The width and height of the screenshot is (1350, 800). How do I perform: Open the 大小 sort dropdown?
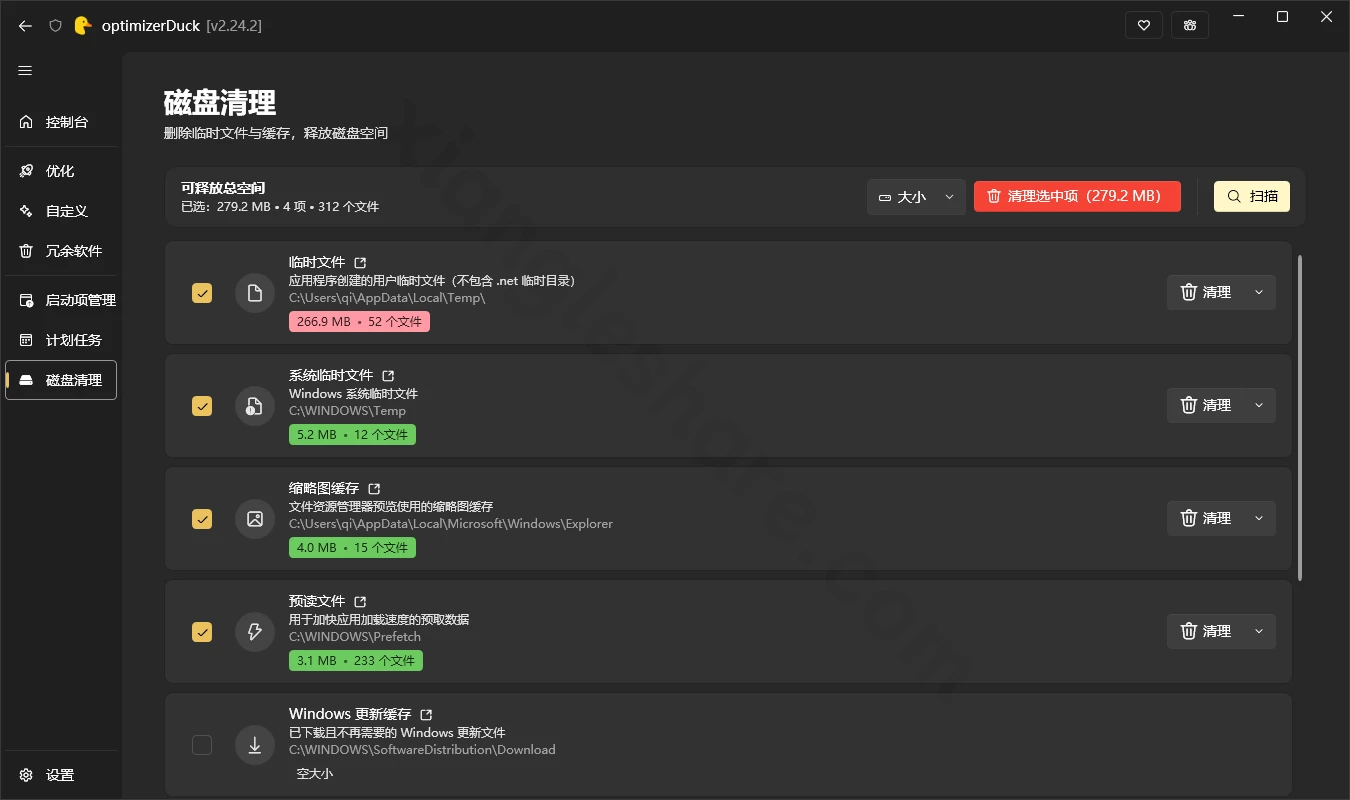pos(916,197)
